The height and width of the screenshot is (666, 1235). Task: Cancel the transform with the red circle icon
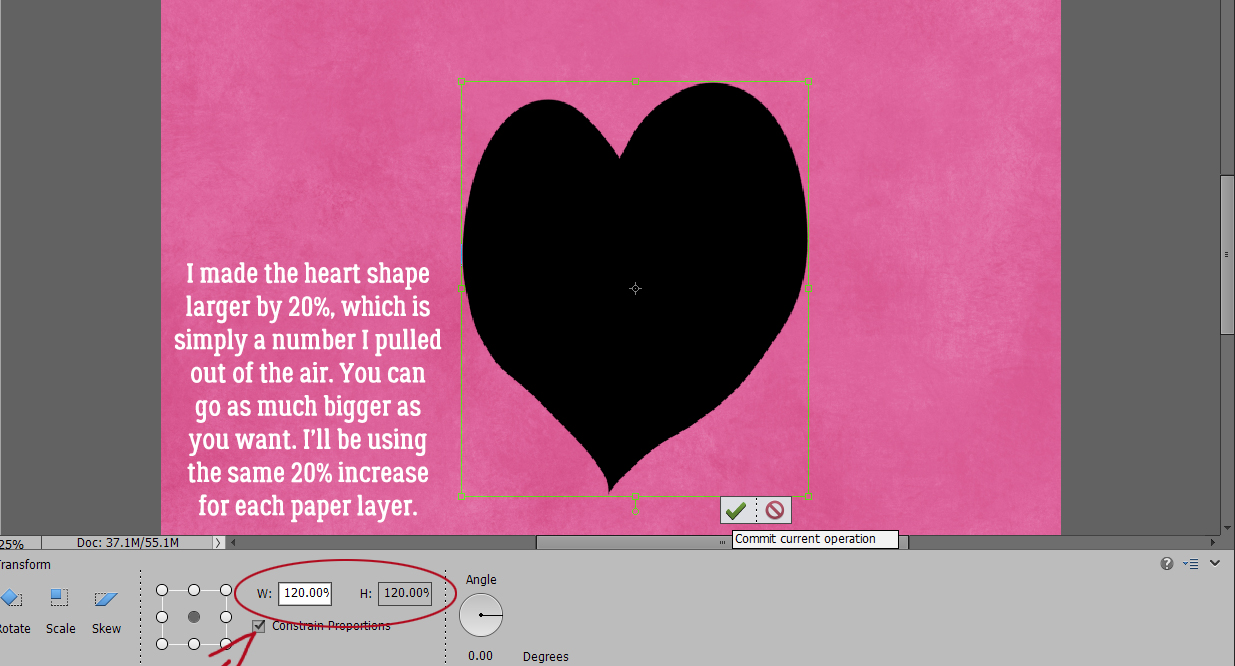[x=775, y=510]
